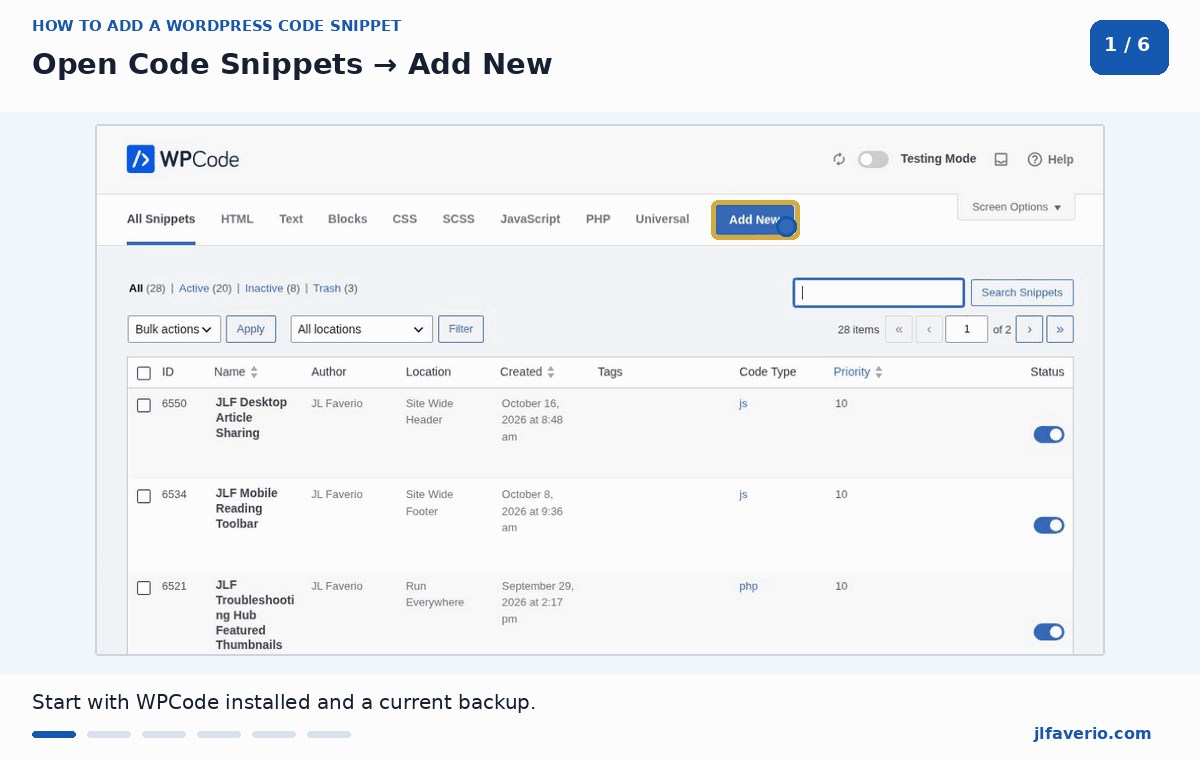Screen dimensions: 1200x760
Task: Switch to the HTML tab
Action: coord(237,219)
